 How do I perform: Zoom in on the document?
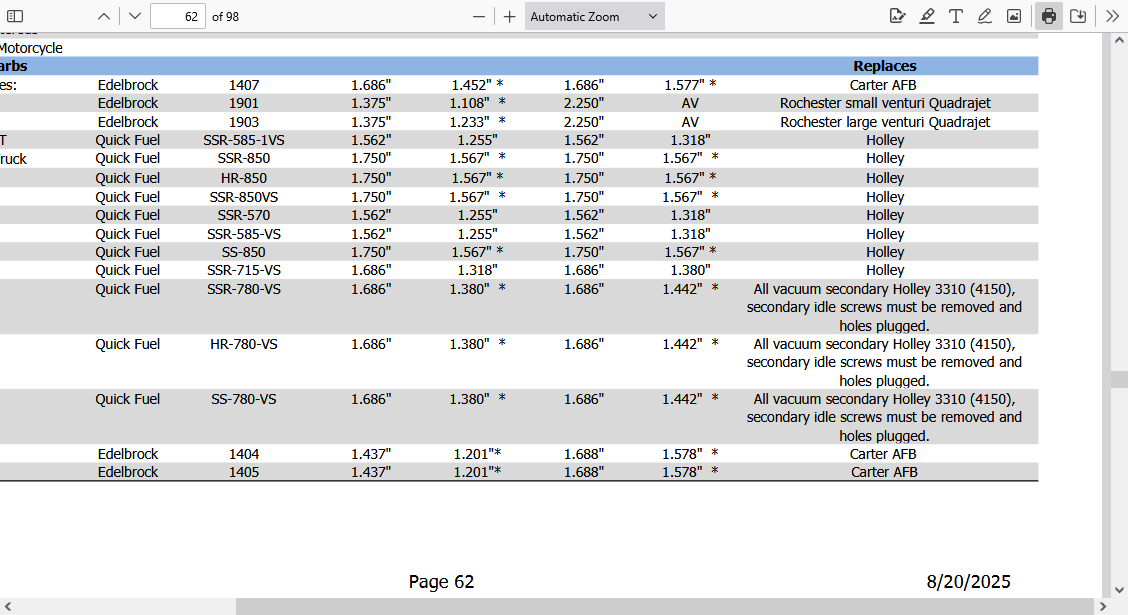[509, 17]
